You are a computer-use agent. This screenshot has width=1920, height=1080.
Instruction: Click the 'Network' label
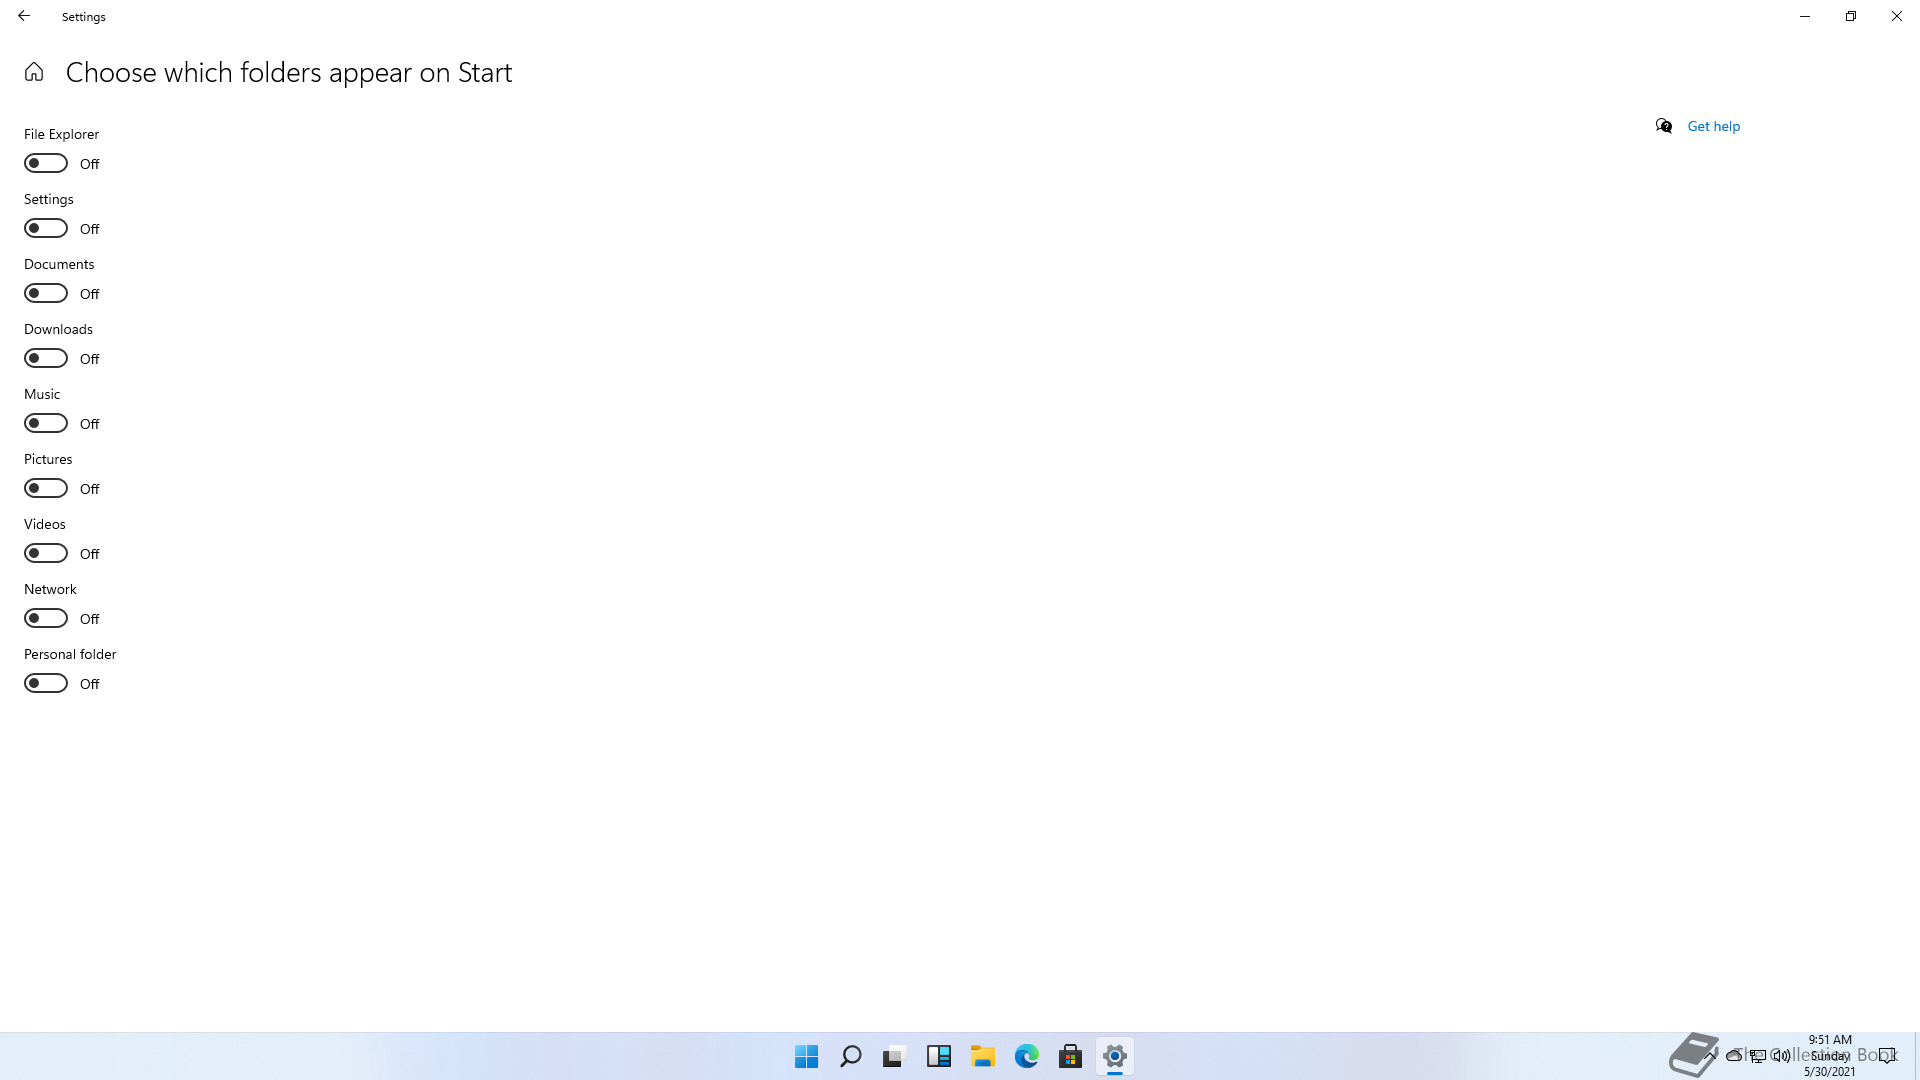pos(50,589)
